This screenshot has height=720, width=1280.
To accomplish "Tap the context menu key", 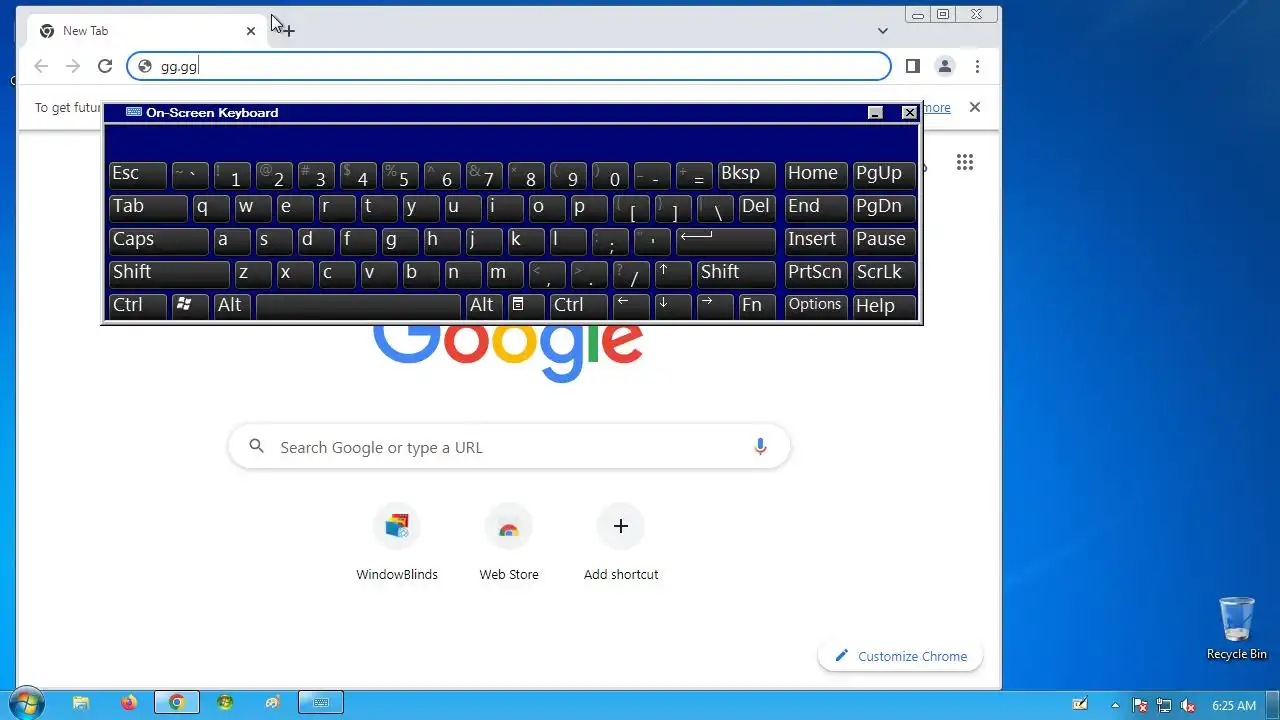I will [x=526, y=307].
